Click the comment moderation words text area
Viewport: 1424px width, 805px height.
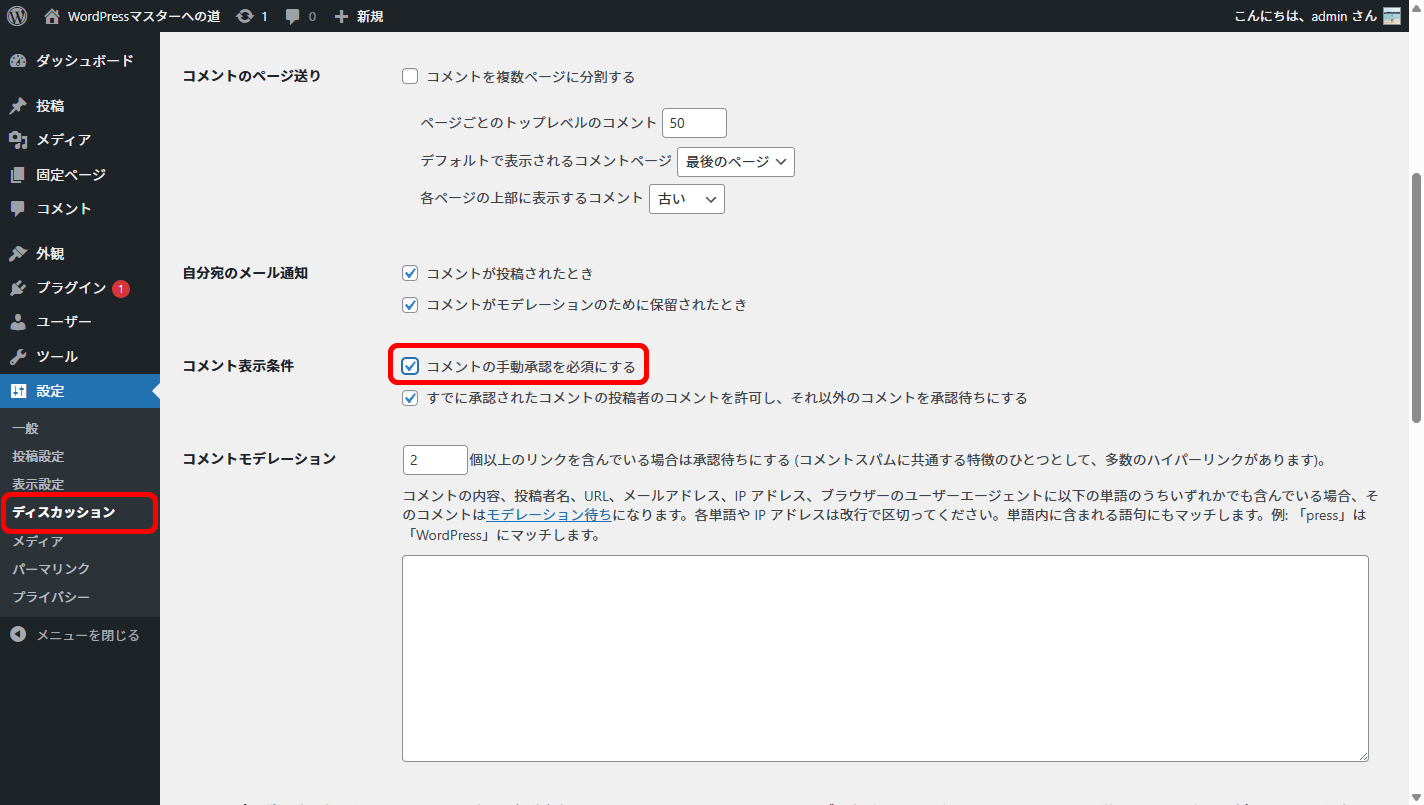[884, 658]
